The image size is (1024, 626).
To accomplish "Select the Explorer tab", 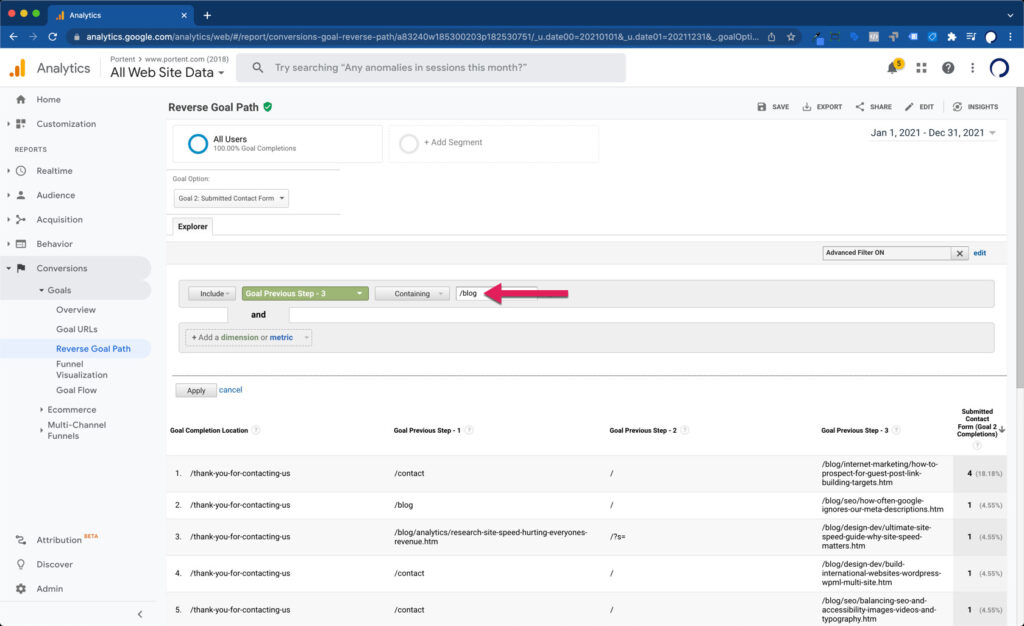I will [x=193, y=227].
